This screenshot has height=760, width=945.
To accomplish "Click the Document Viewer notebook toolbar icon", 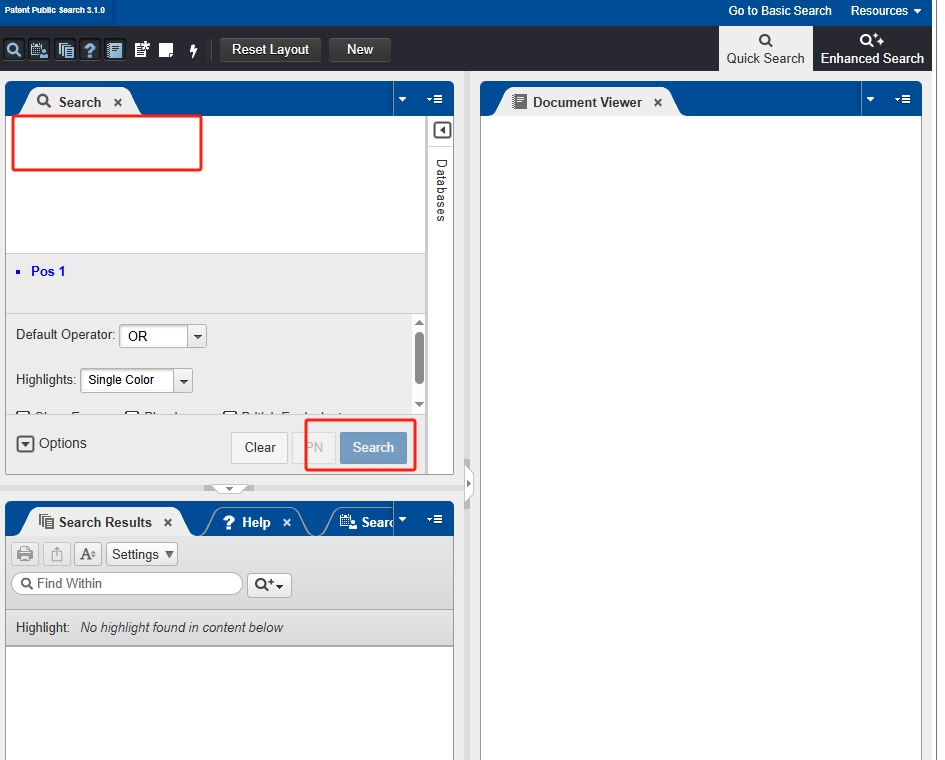I will coord(115,50).
